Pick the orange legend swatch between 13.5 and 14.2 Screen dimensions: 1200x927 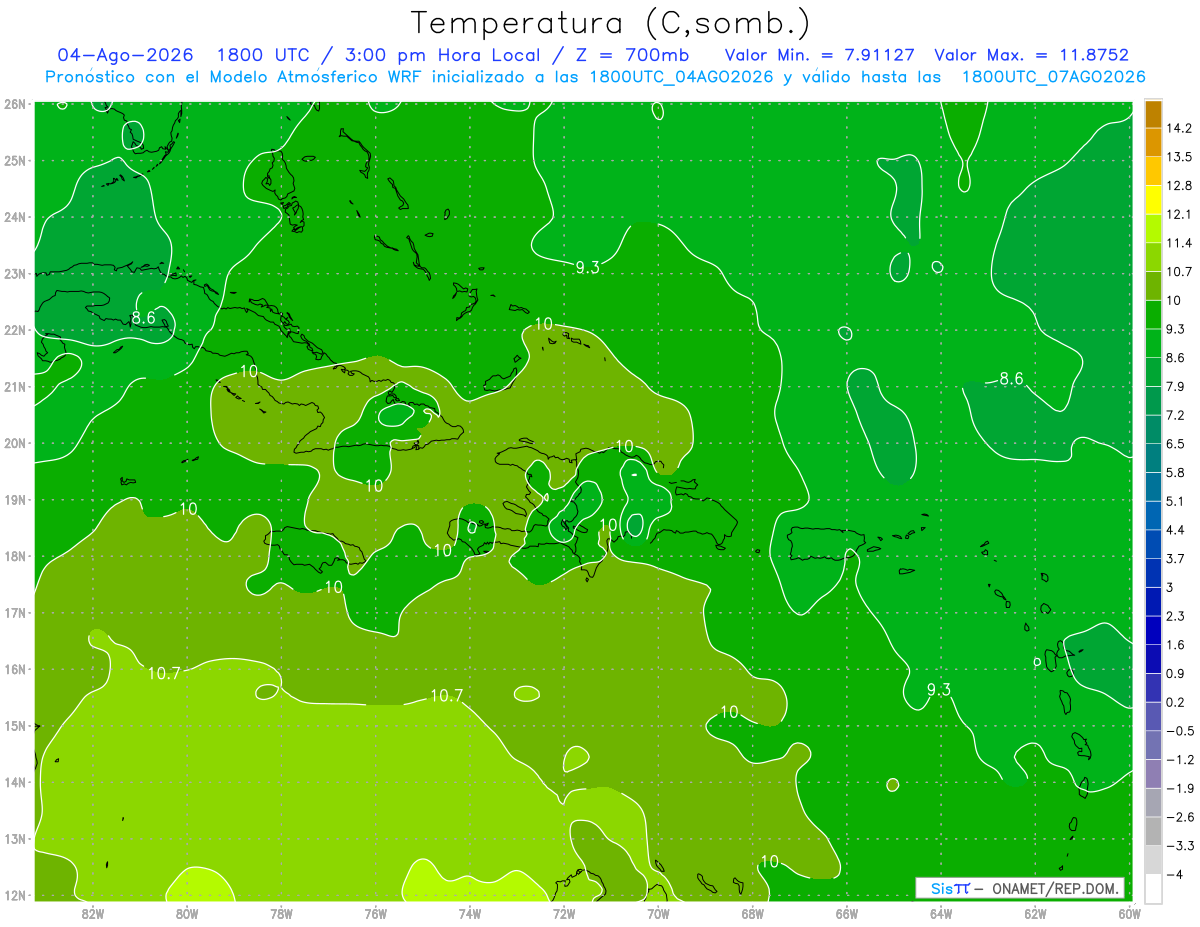tap(1153, 143)
